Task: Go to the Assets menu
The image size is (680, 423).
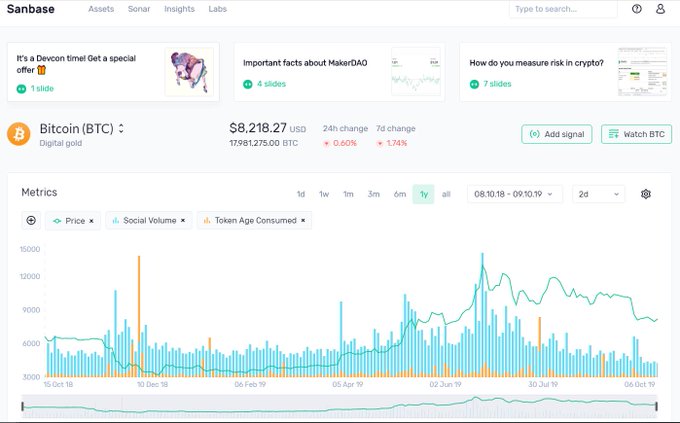Action: pos(101,9)
